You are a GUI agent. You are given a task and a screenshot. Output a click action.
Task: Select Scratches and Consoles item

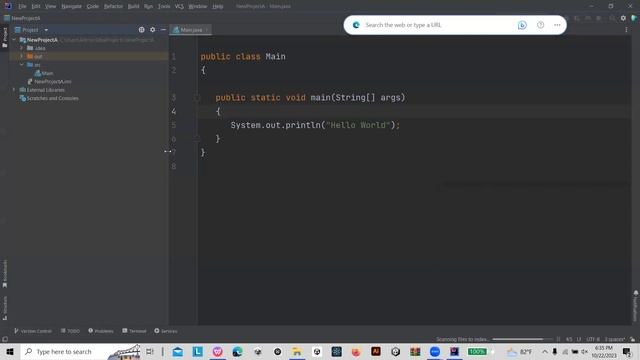coord(49,98)
